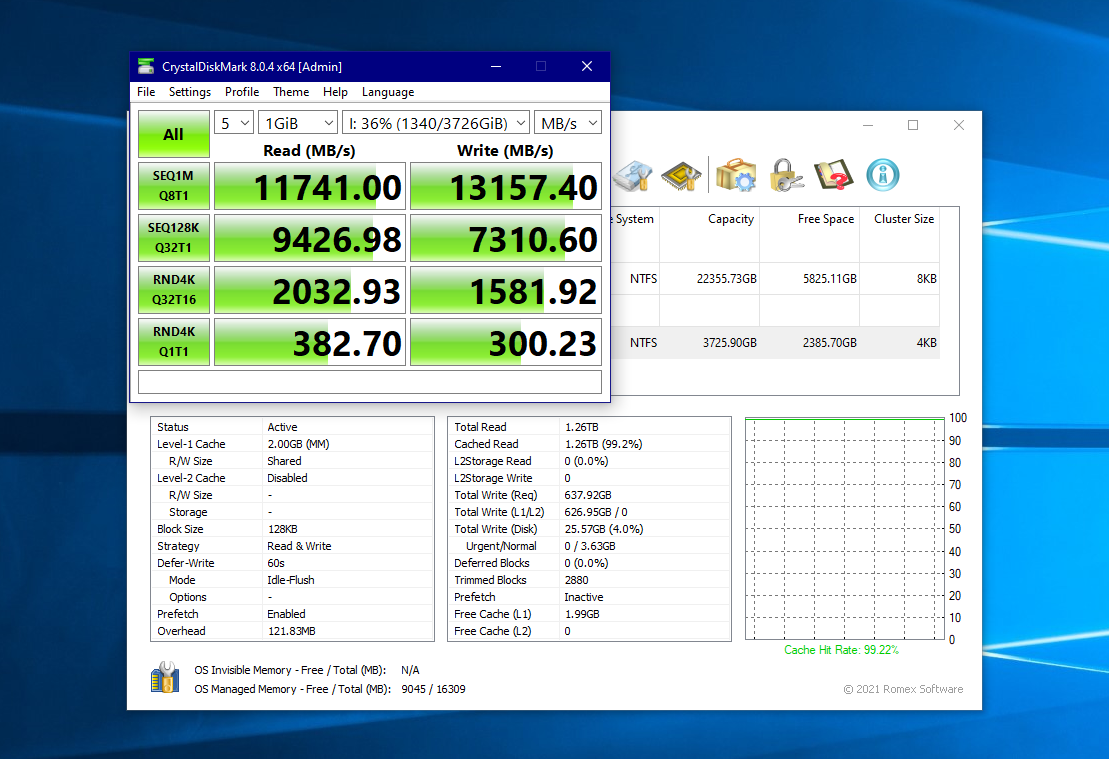This screenshot has height=759, width=1109.
Task: Open the Help menu
Action: (335, 92)
